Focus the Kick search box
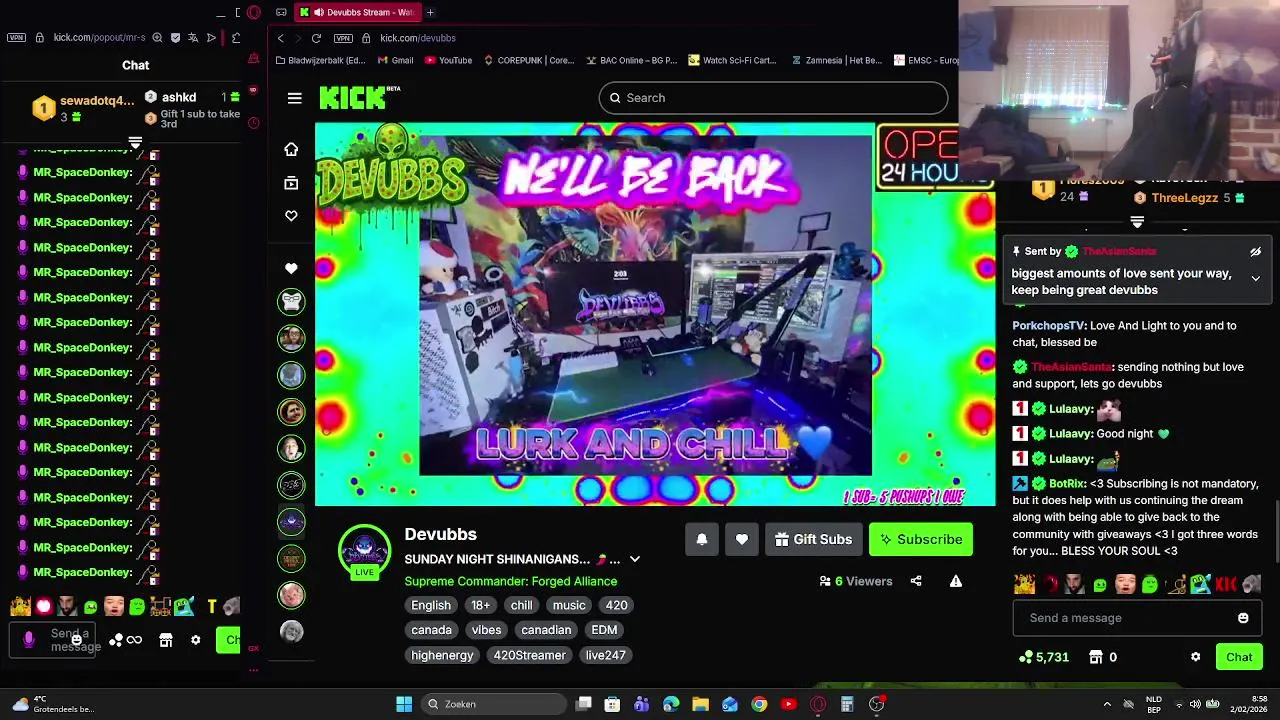The image size is (1280, 720). [773, 98]
